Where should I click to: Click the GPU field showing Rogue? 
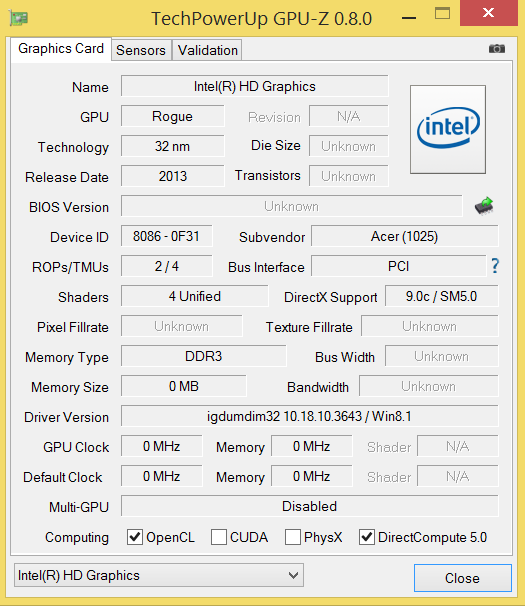point(172,116)
